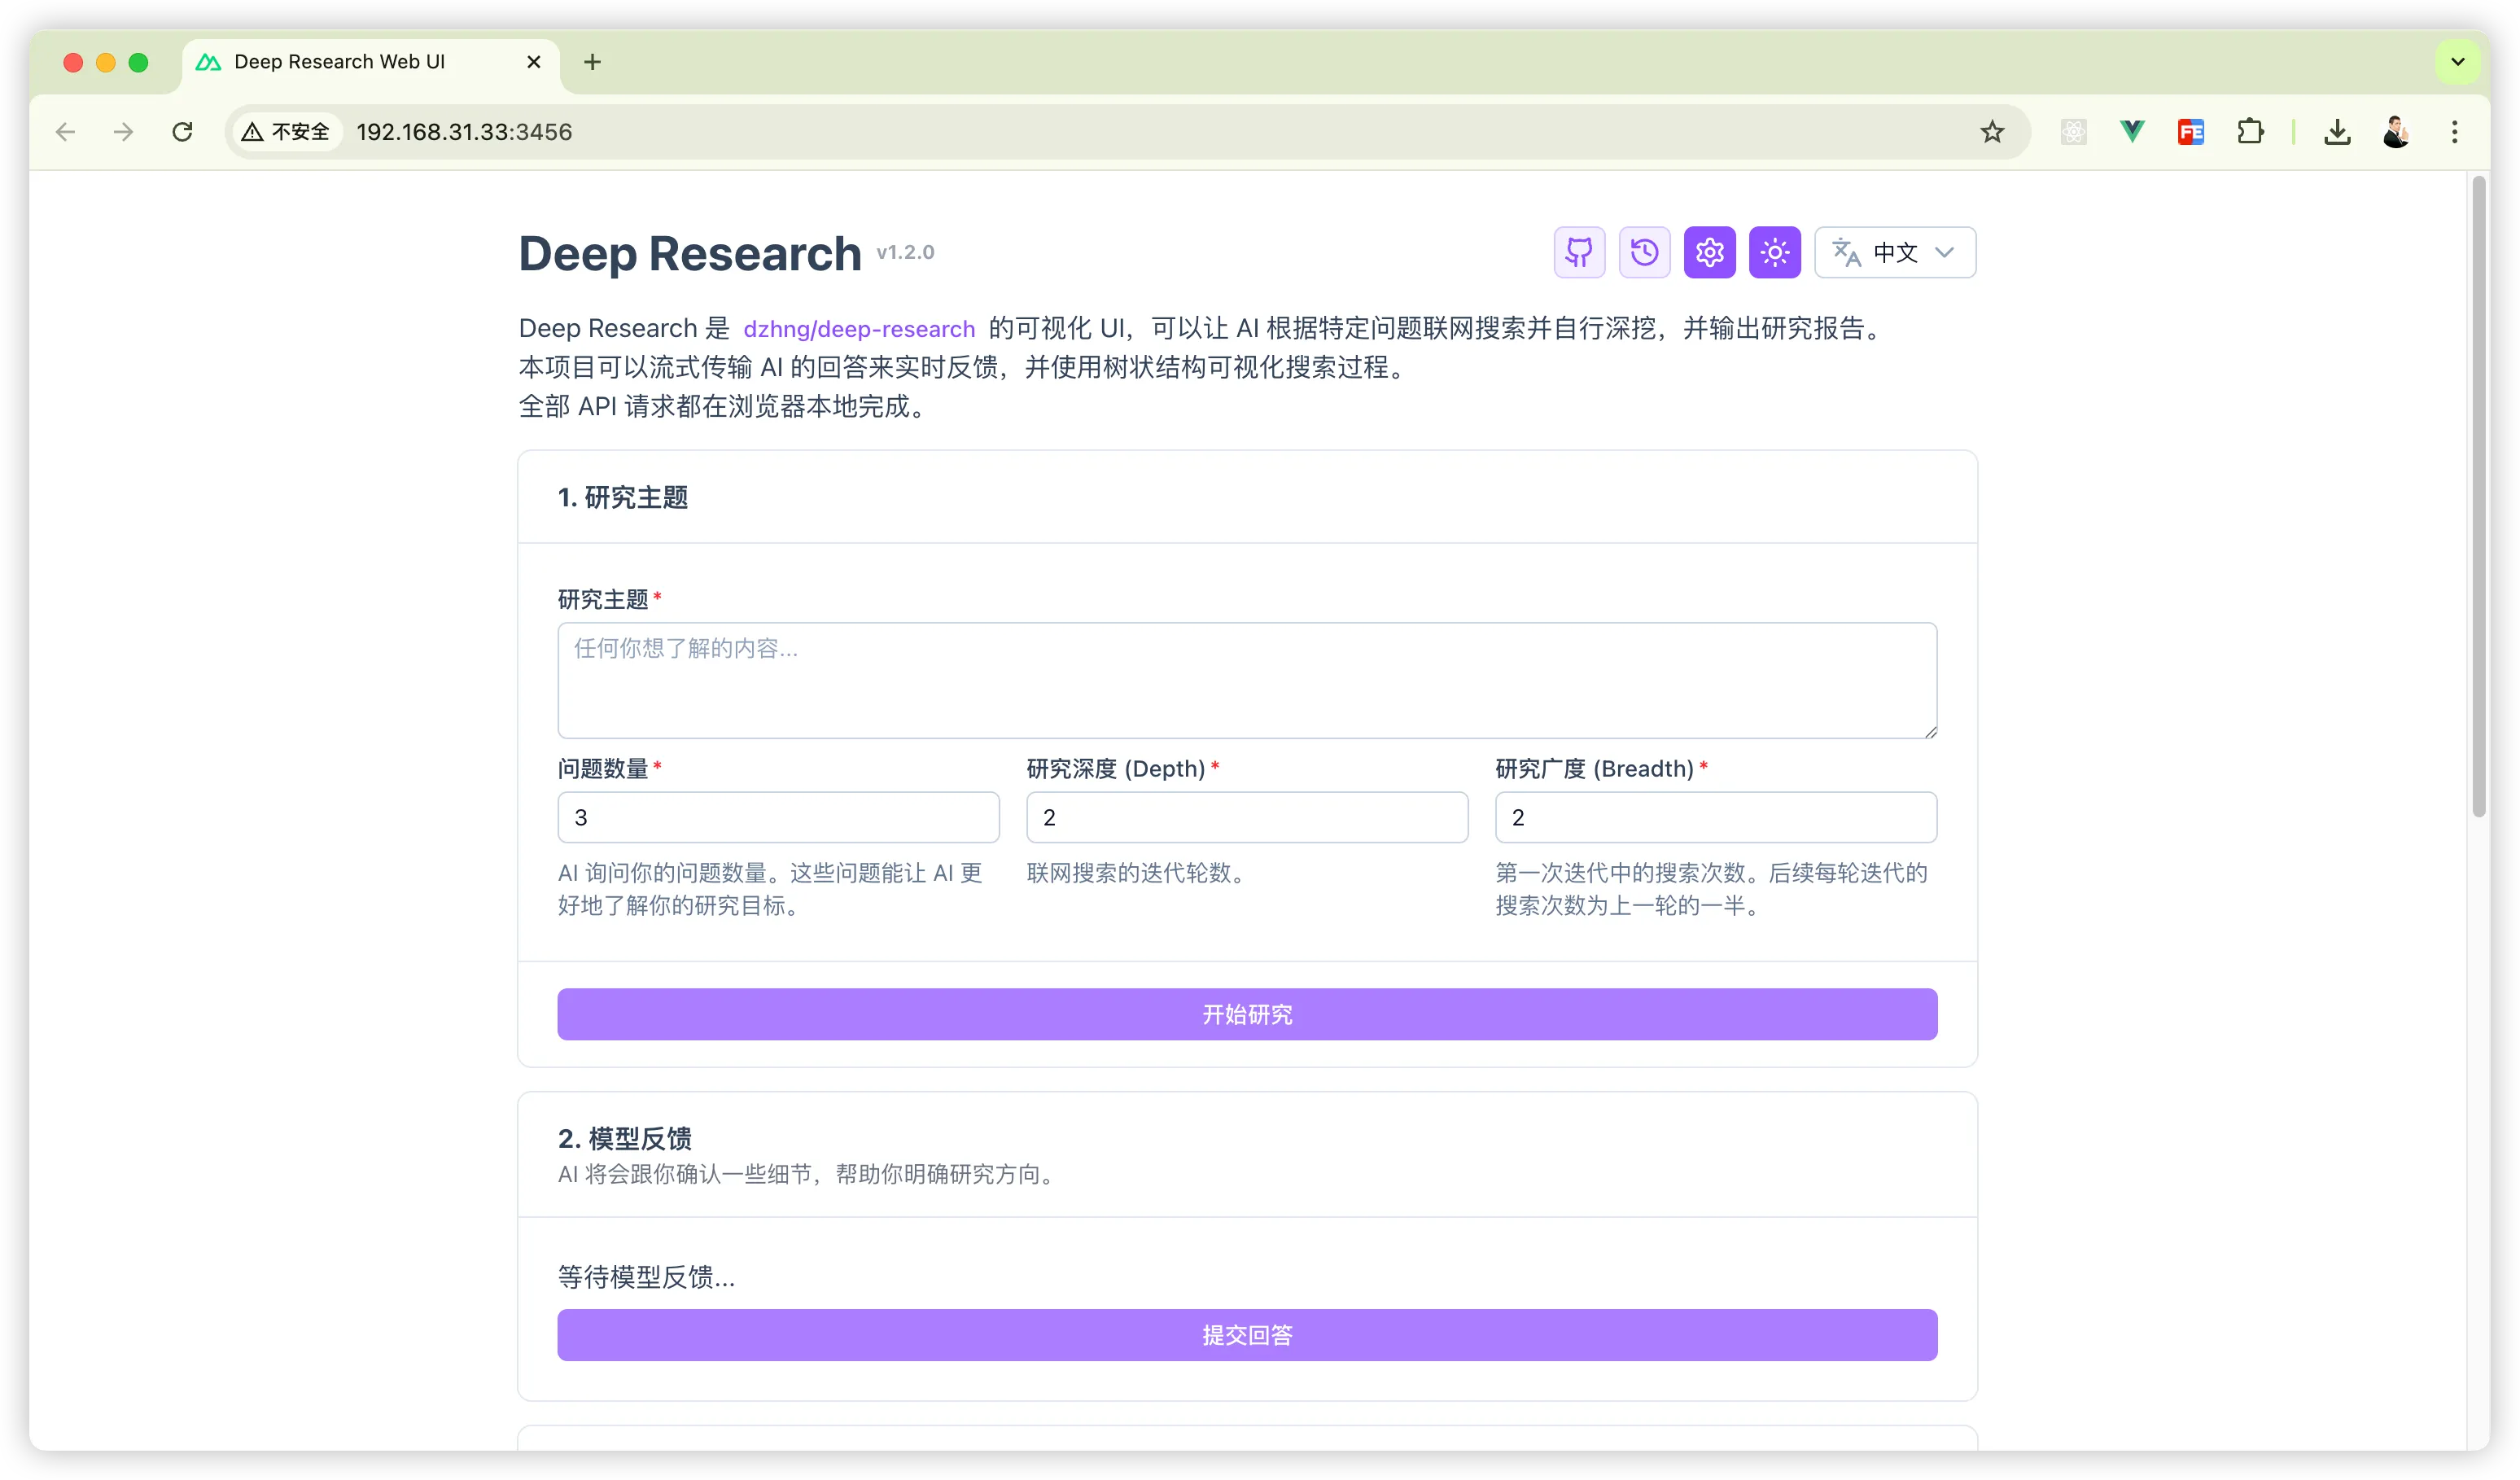Open research history clock icon
2520x1480 pixels.
click(1644, 252)
